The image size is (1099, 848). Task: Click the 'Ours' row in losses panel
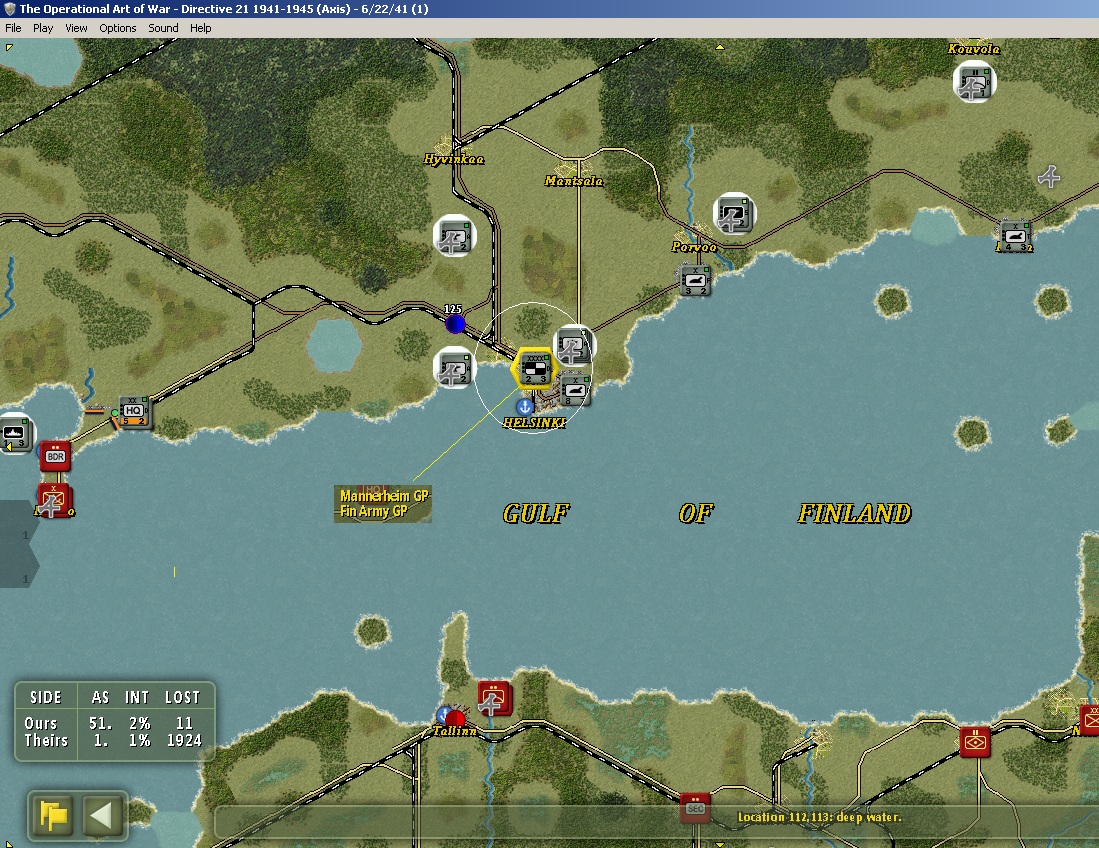[x=112, y=723]
